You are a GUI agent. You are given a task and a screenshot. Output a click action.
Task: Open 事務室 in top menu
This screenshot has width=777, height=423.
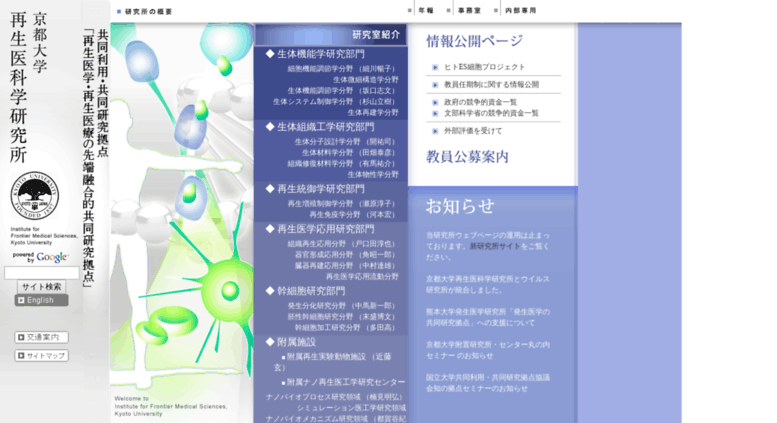click(469, 10)
